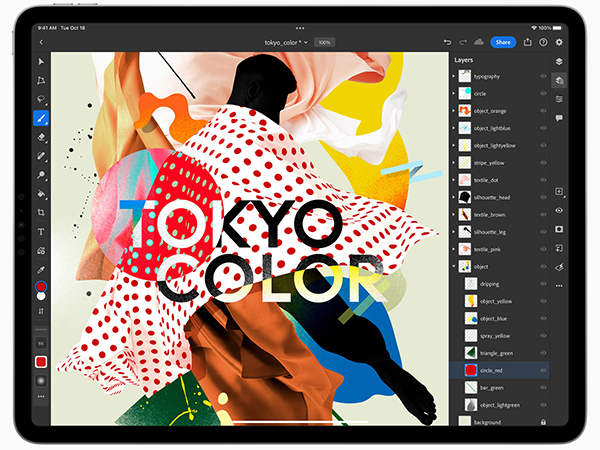
Task: Switch to compact layers view icon
Action: tap(559, 62)
